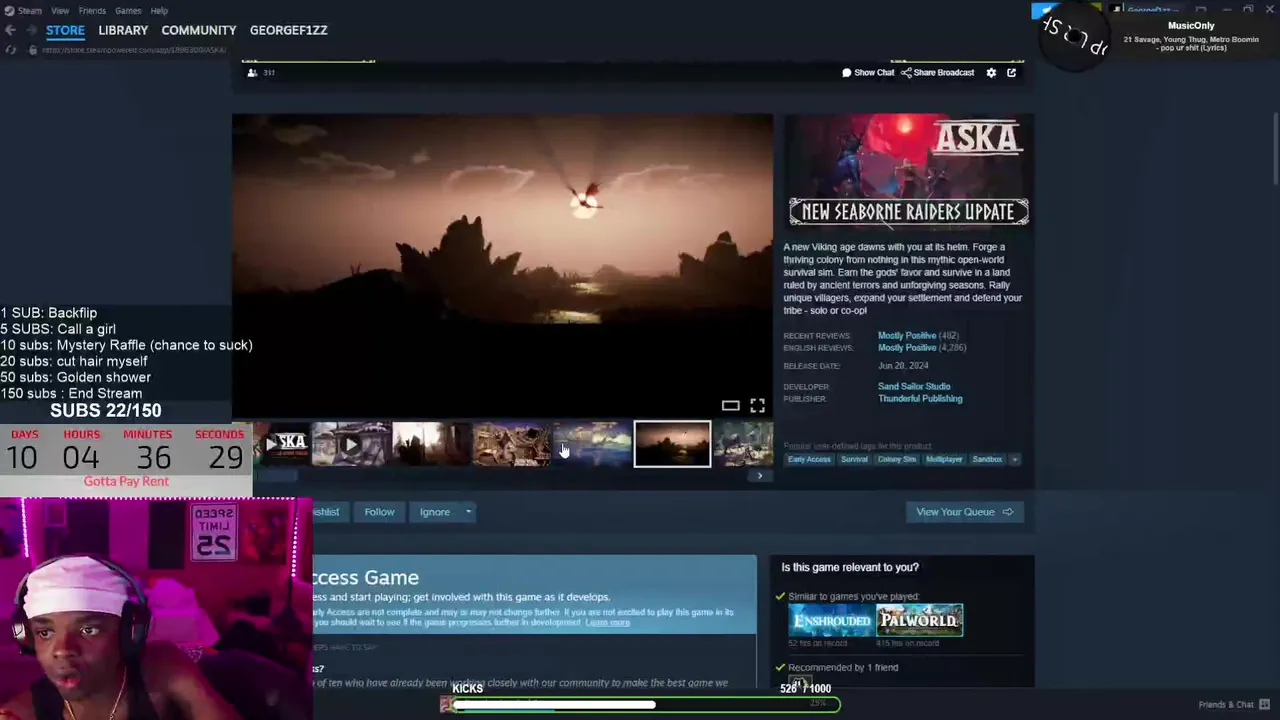Open broadcast settings gear icon

click(991, 72)
